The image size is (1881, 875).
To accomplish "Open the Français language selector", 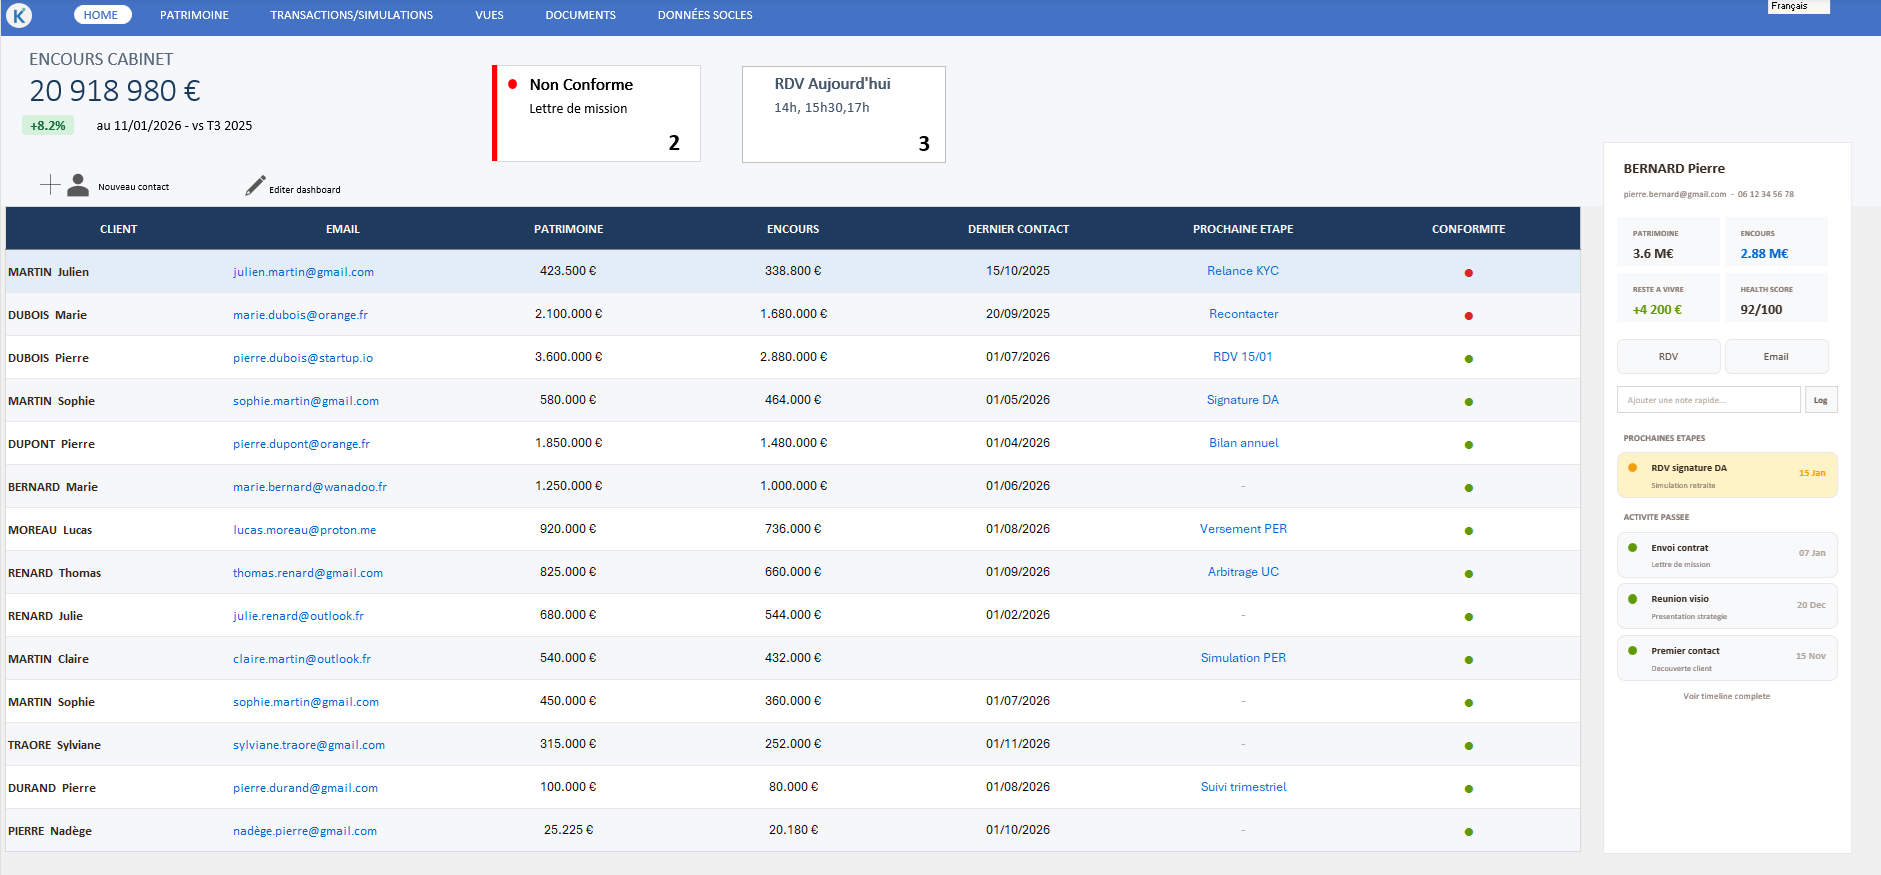I will (x=1799, y=6).
